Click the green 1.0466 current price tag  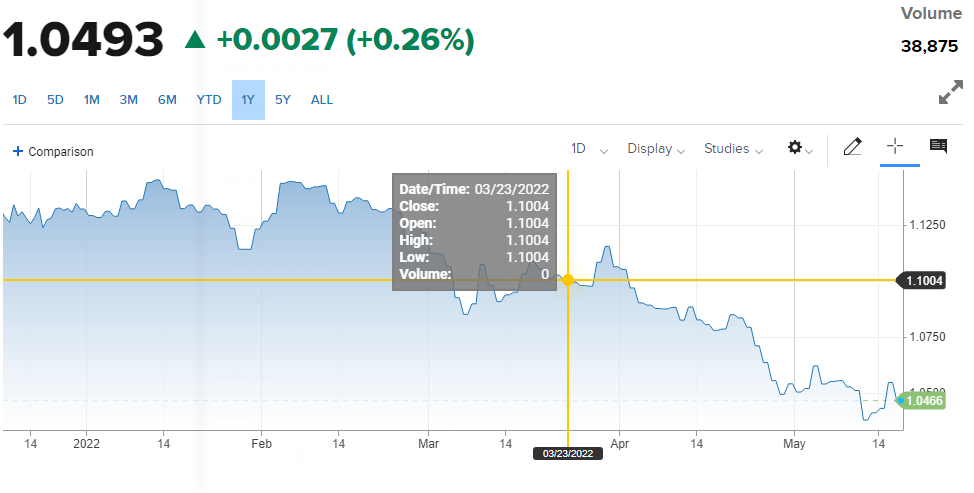pyautogui.click(x=924, y=400)
